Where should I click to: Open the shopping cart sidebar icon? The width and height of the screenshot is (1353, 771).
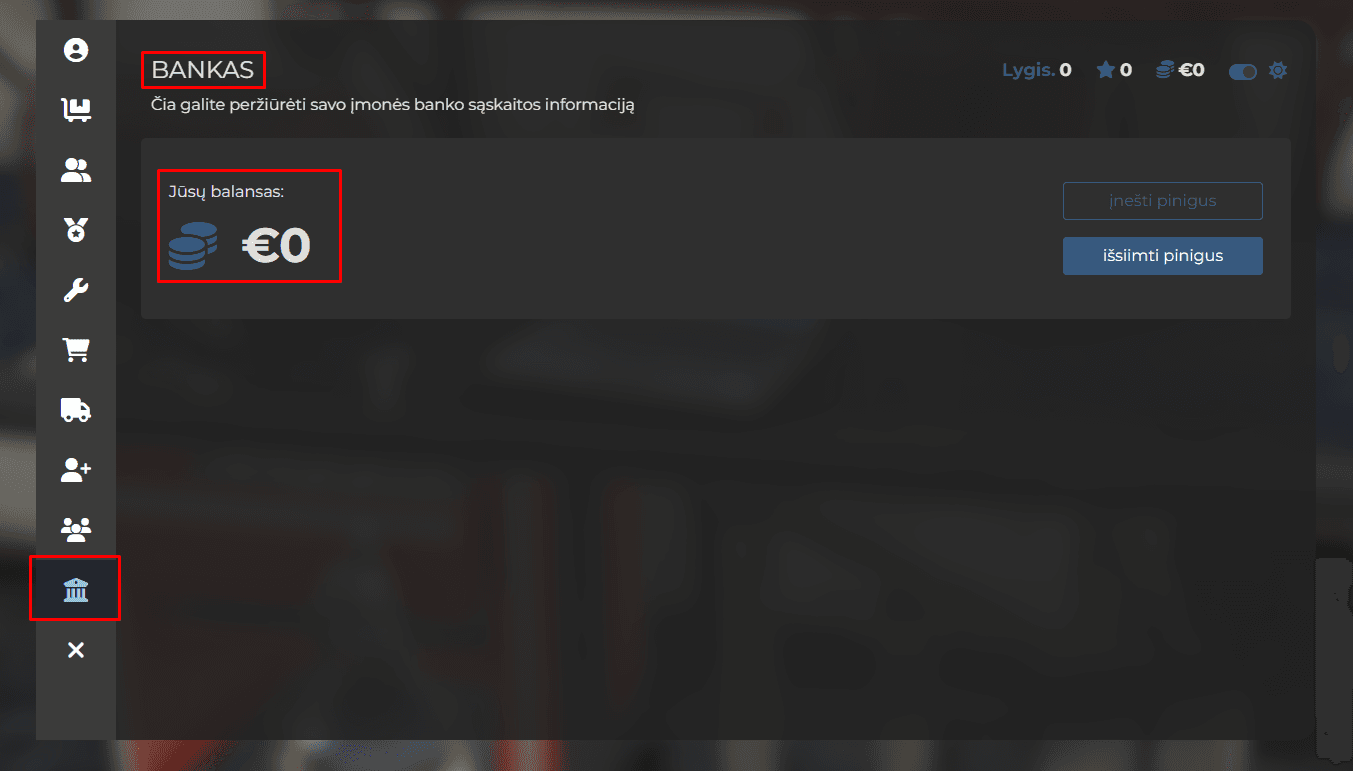pyautogui.click(x=76, y=350)
